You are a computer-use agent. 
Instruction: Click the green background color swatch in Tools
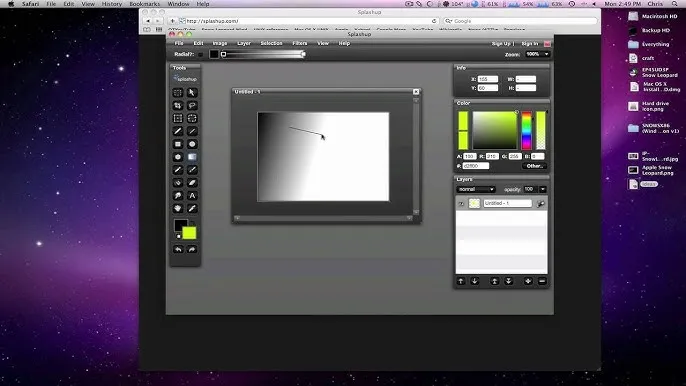pos(189,233)
